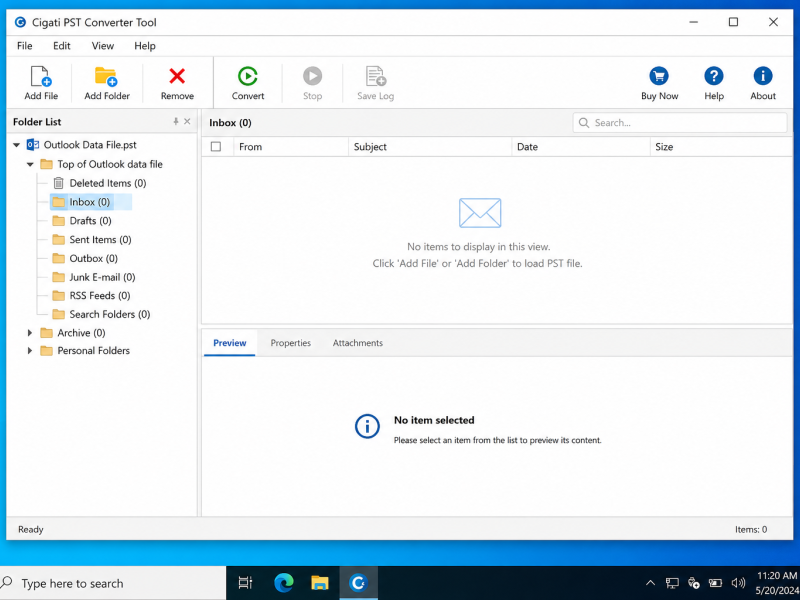Click the RSS Feeds folder icon
The height and width of the screenshot is (600, 800).
pos(59,295)
